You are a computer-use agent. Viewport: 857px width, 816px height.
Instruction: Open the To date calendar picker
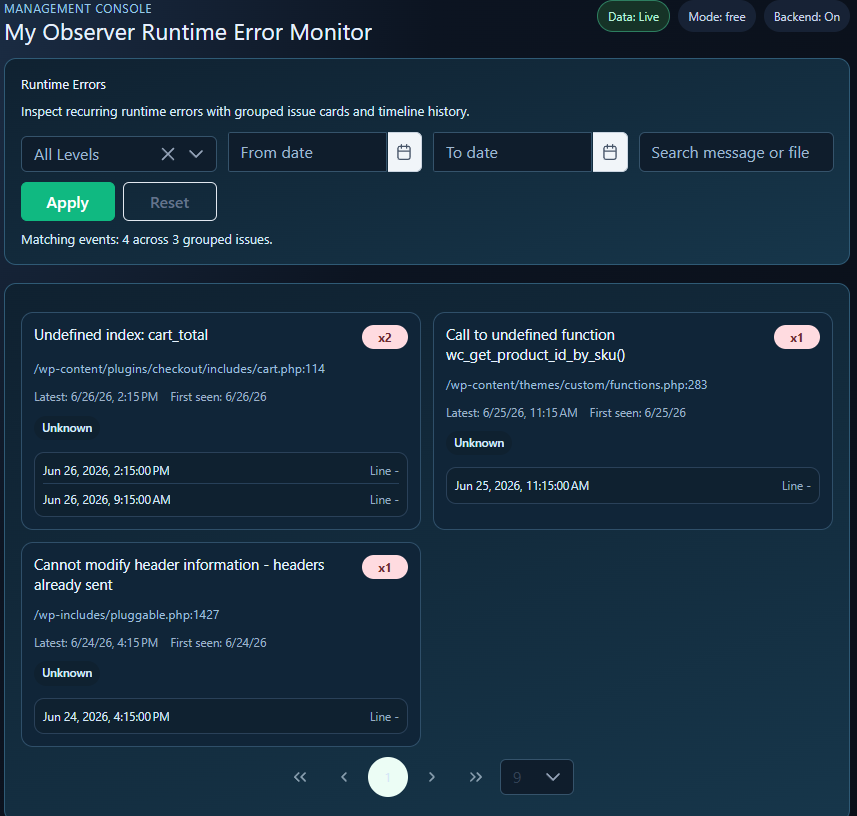click(x=610, y=152)
